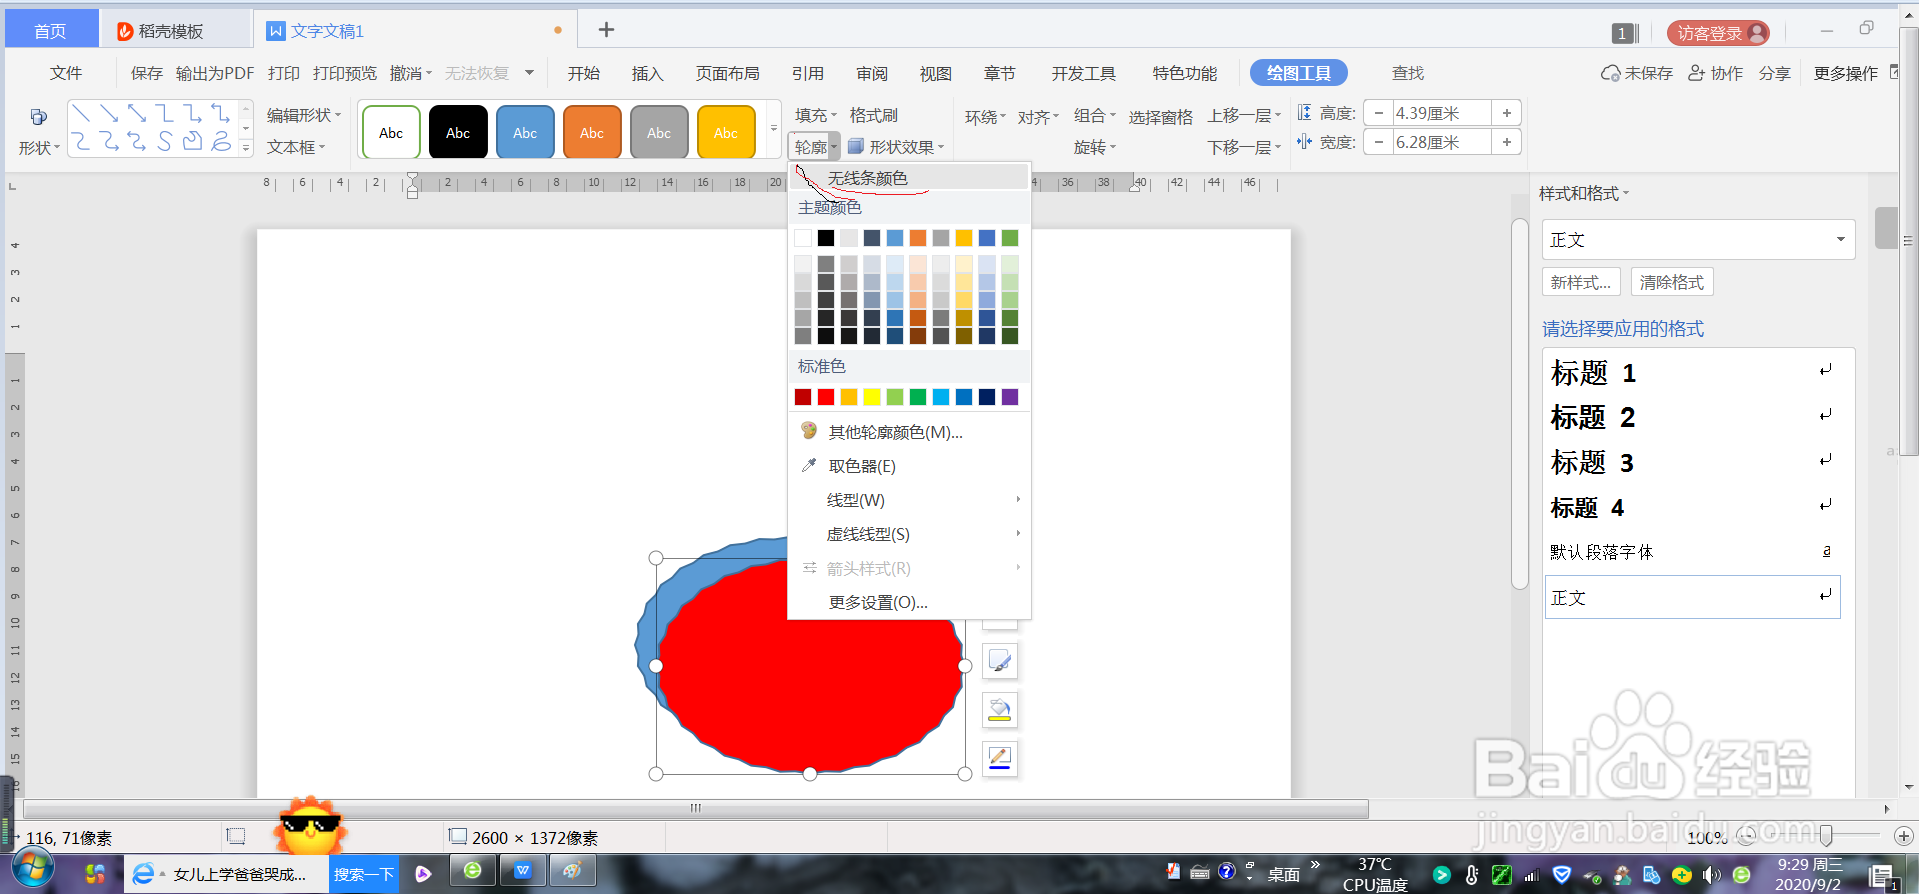Select the double-arrow line shape

pos(137,114)
